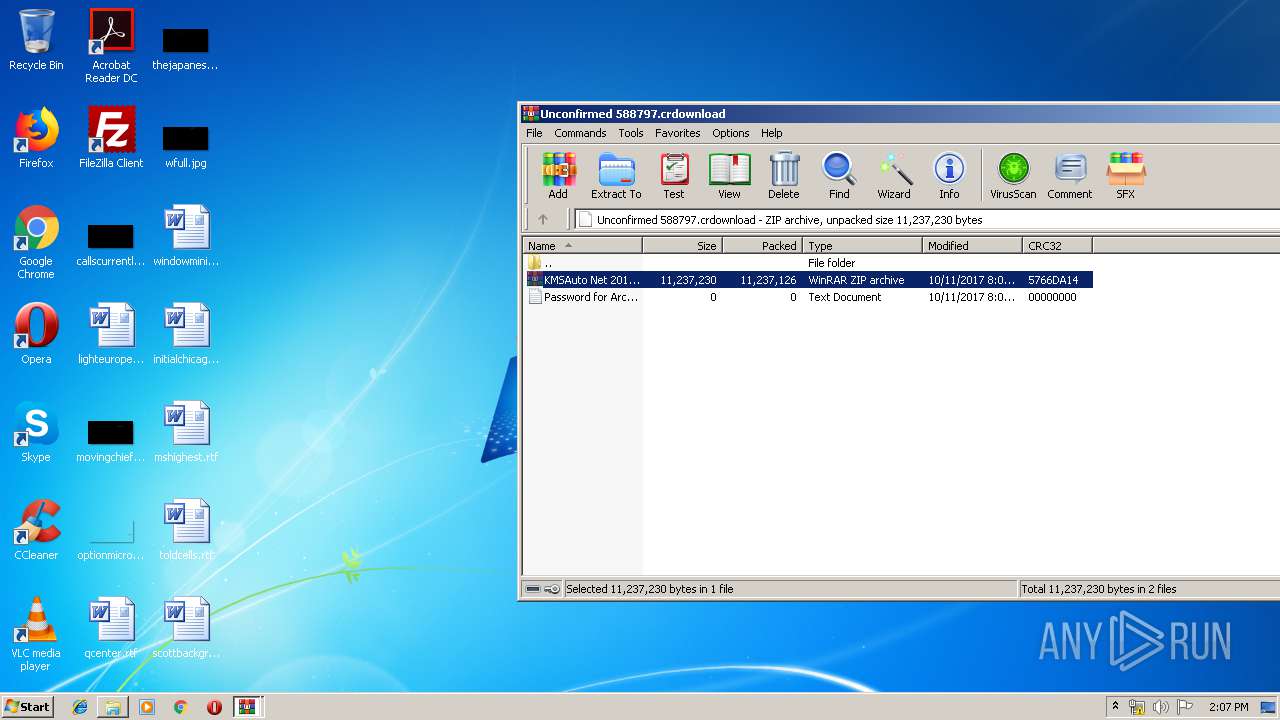Open Recycle Bin on desktop

point(36,40)
